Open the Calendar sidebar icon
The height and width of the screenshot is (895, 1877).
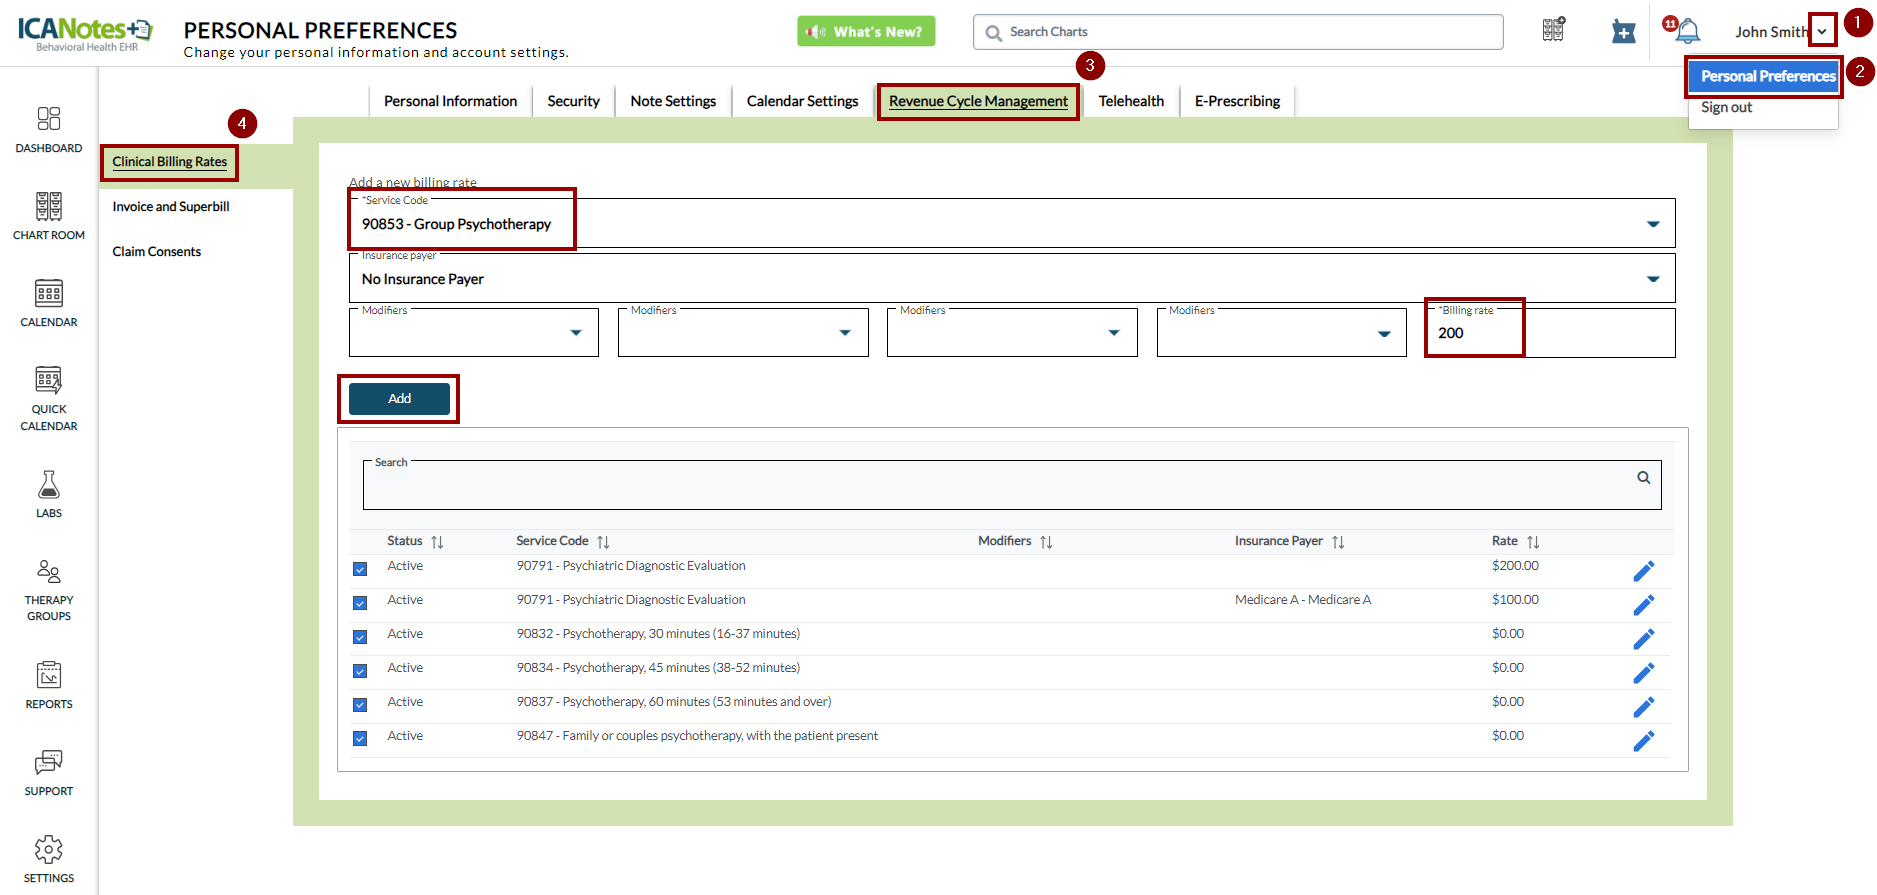(x=48, y=294)
